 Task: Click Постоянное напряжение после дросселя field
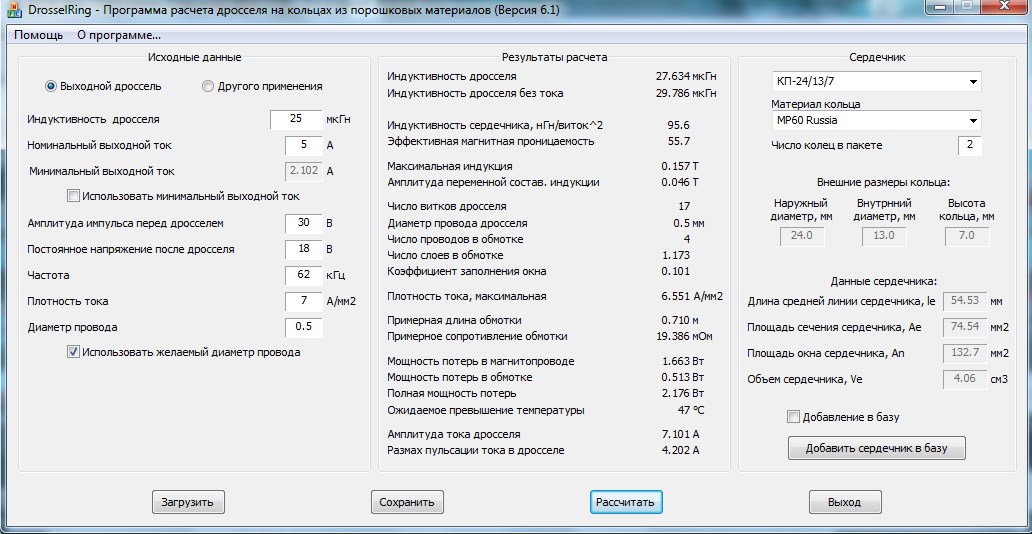tap(303, 250)
